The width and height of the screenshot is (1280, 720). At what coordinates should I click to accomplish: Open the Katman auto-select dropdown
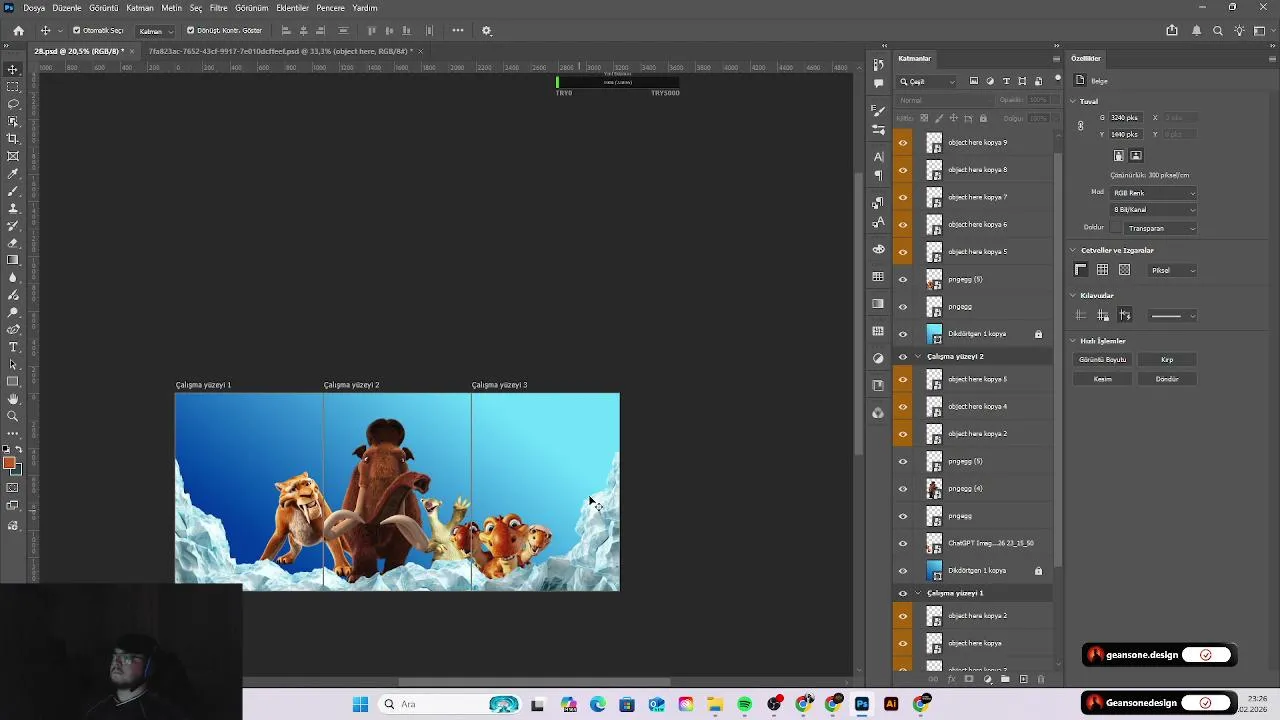tap(155, 31)
